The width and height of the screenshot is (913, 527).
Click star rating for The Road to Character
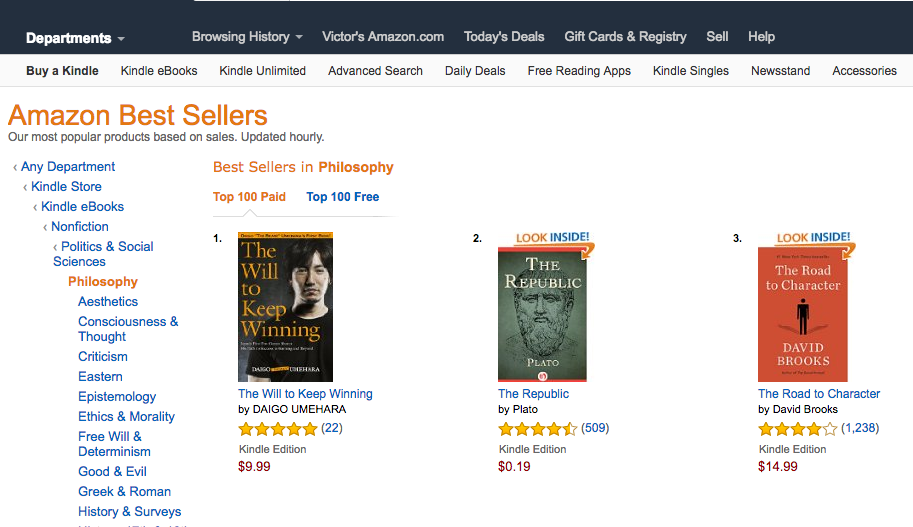(x=797, y=429)
